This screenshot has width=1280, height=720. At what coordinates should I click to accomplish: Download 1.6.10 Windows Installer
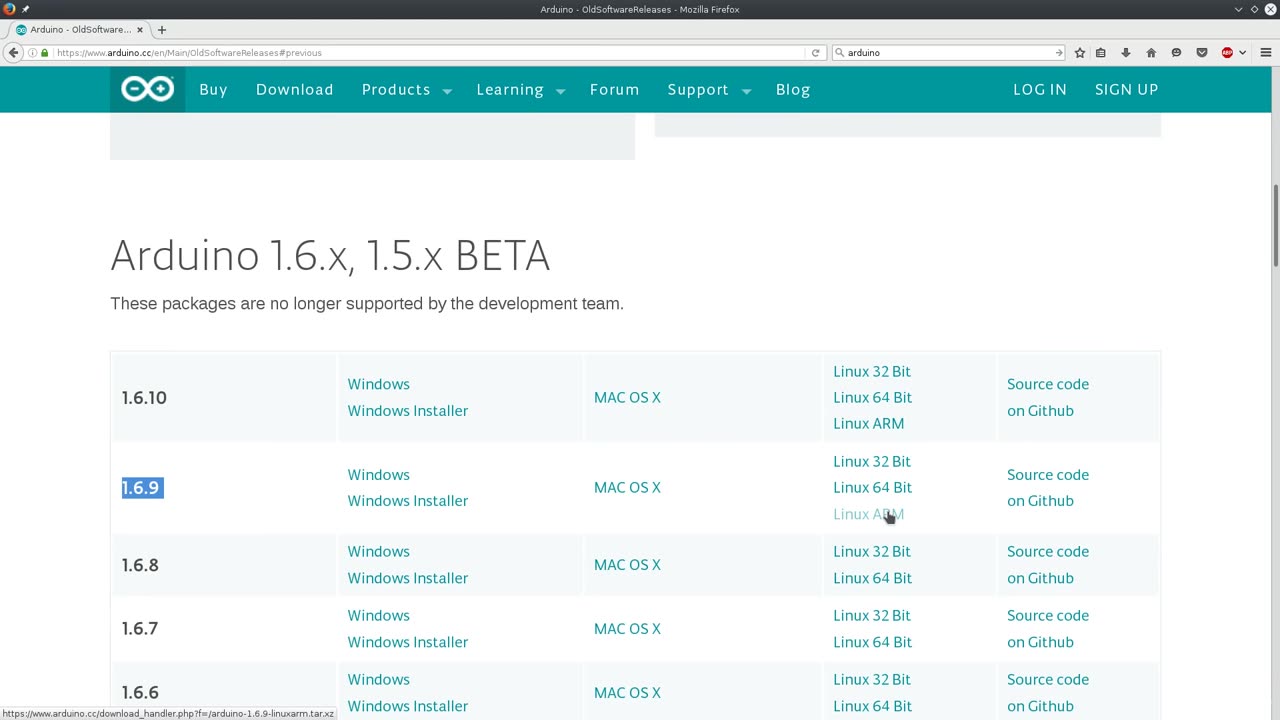click(x=407, y=411)
